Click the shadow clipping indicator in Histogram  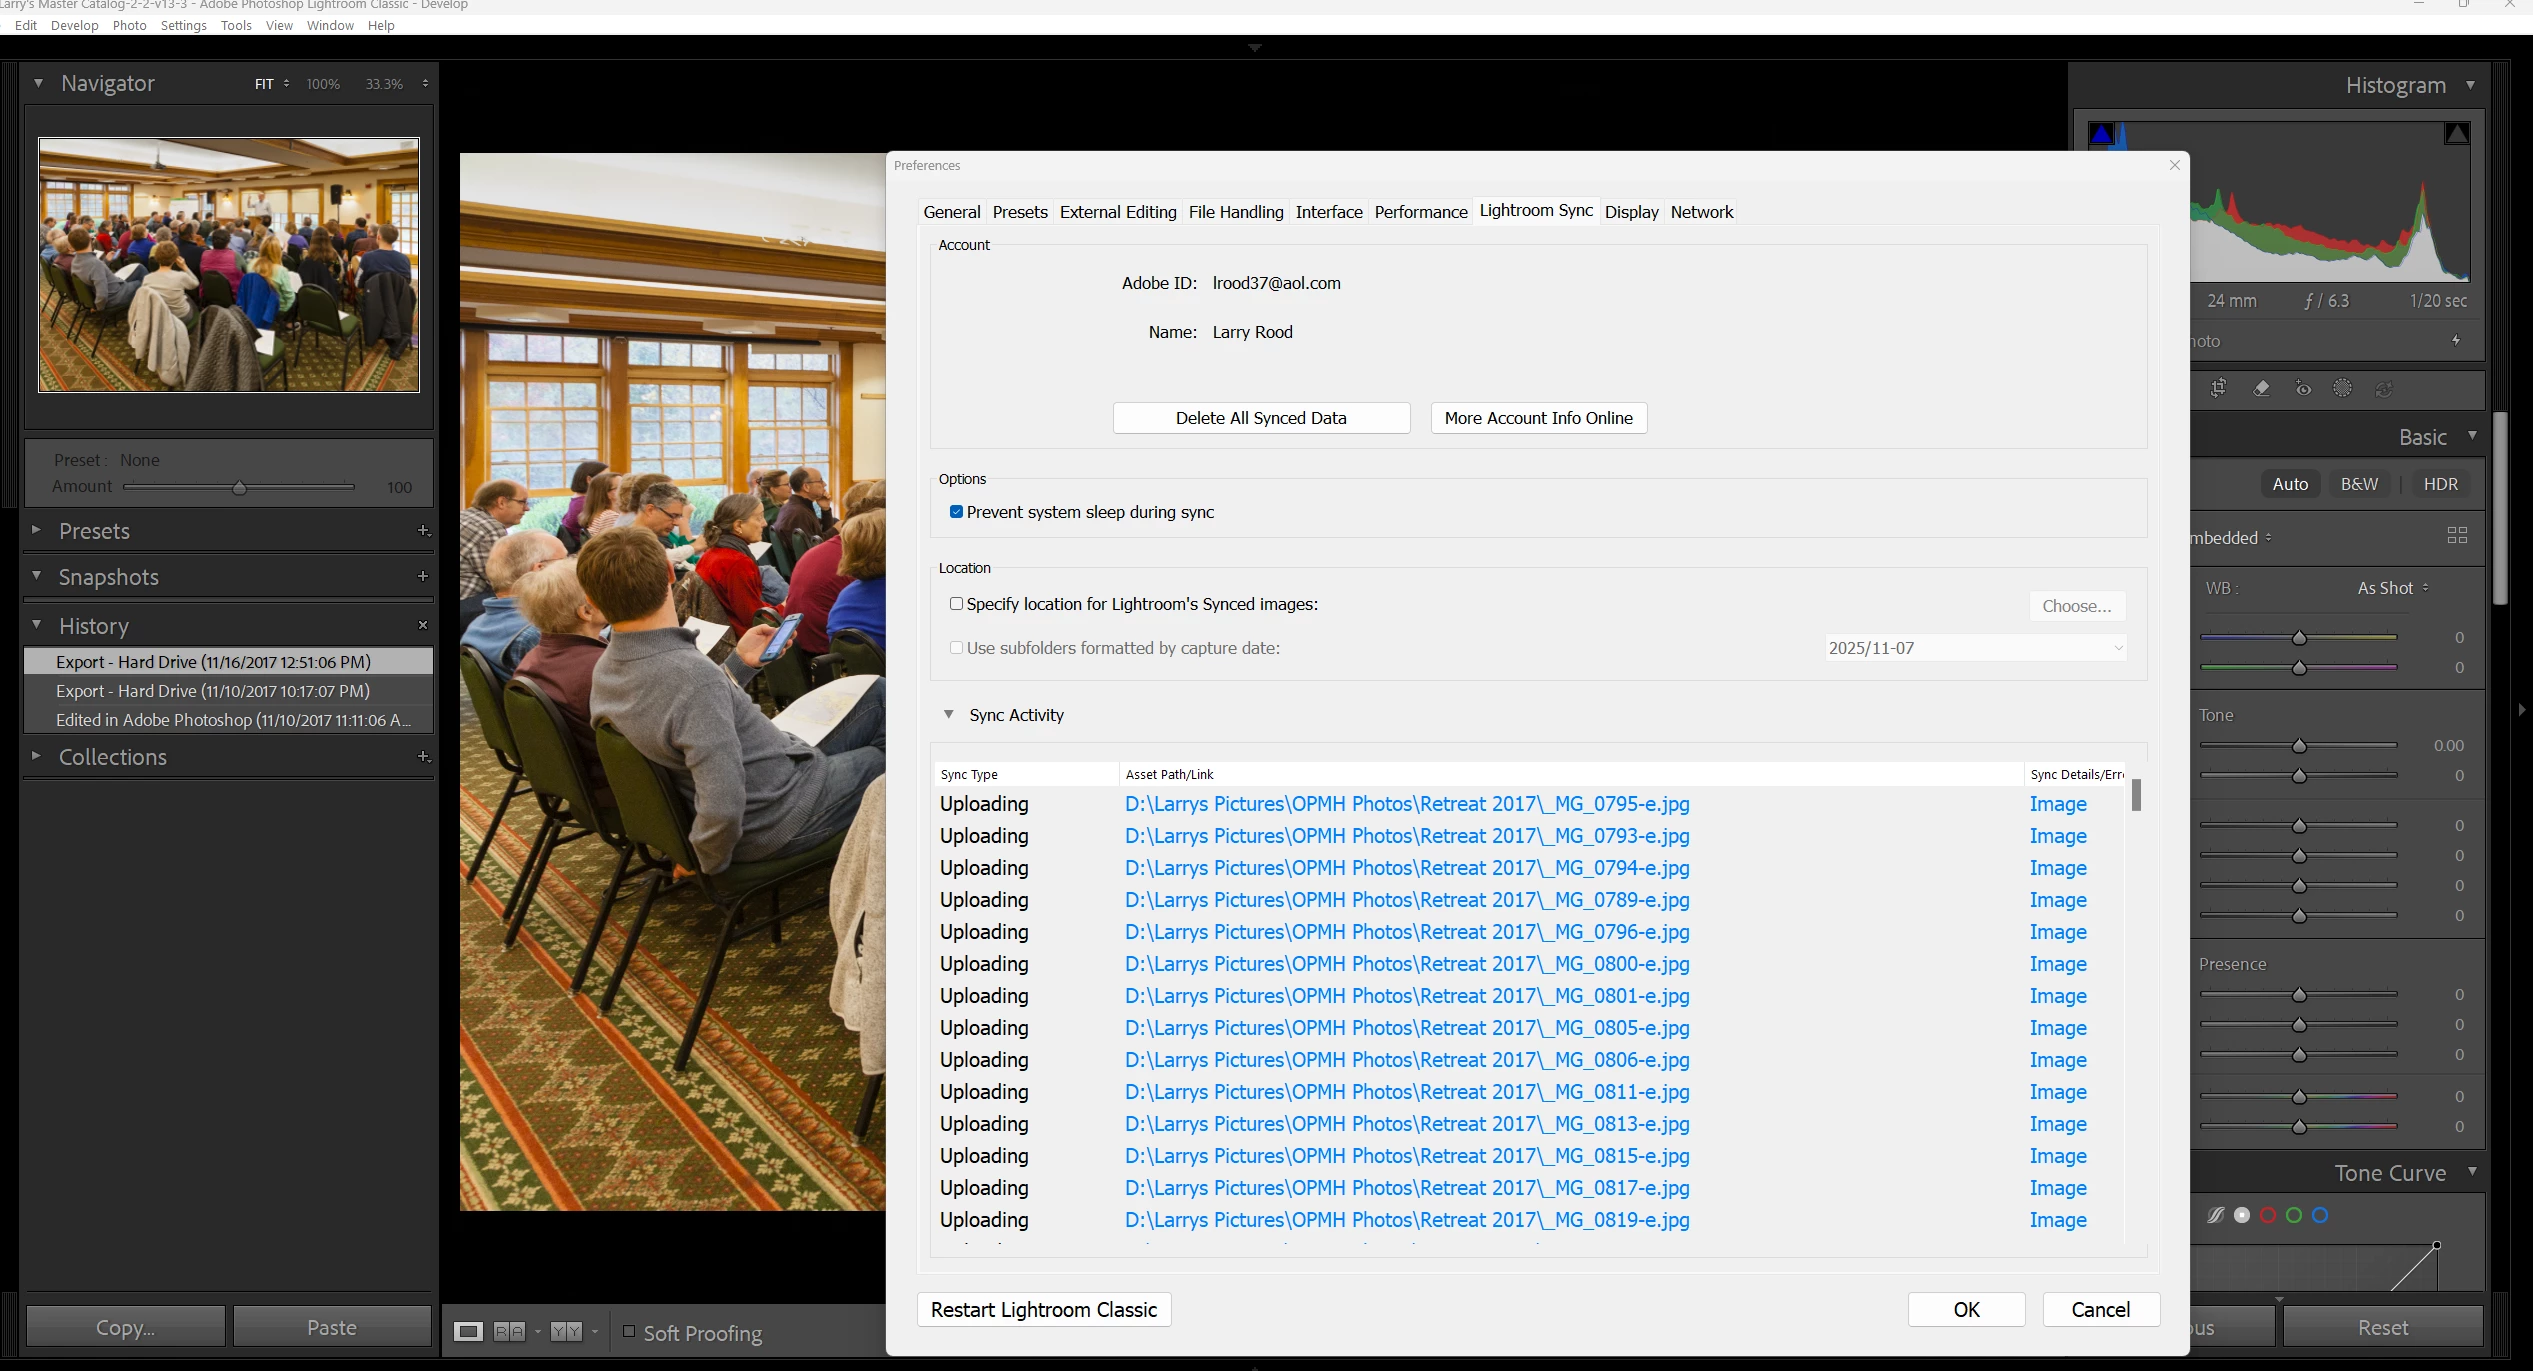[2102, 134]
